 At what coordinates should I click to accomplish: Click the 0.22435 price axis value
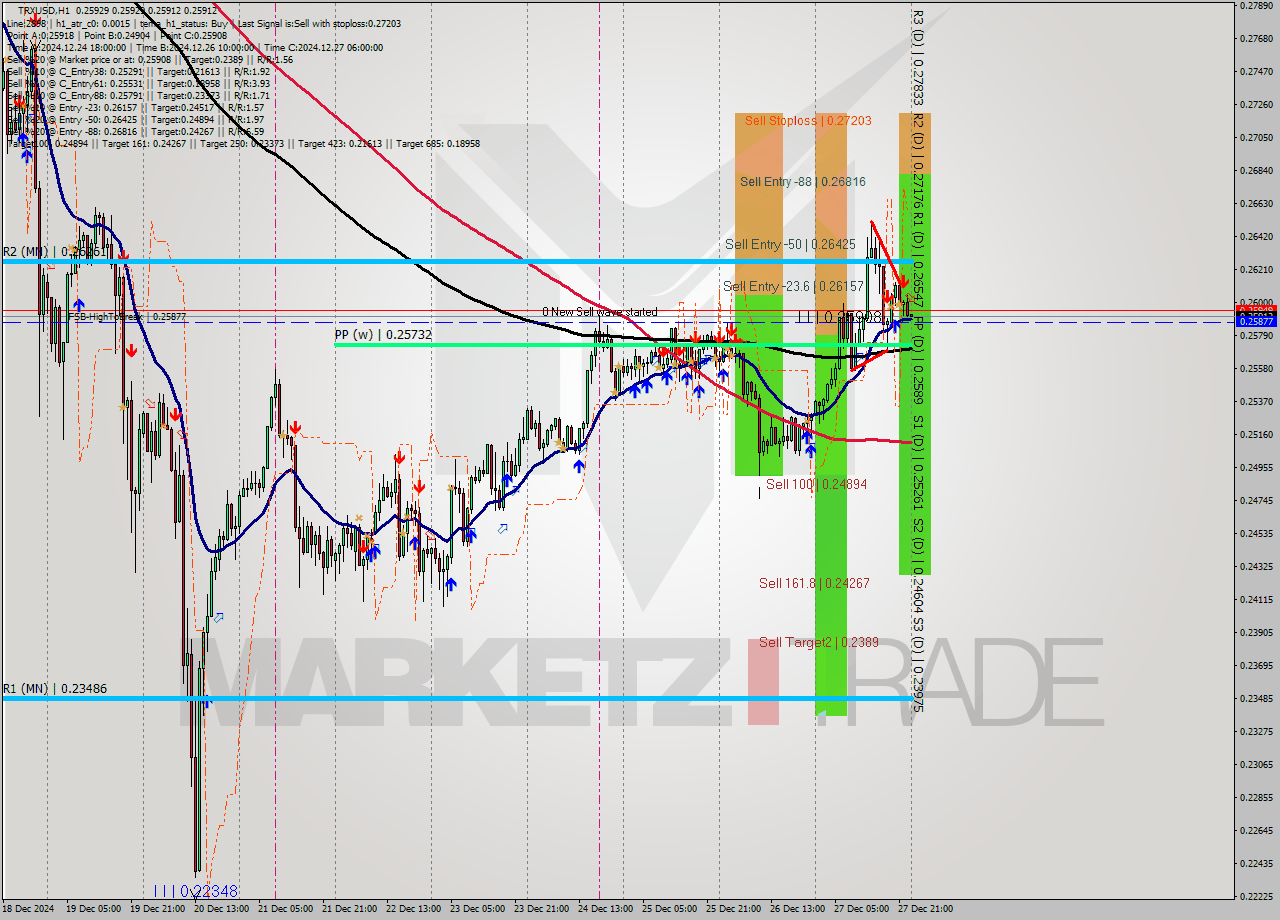click(1256, 863)
